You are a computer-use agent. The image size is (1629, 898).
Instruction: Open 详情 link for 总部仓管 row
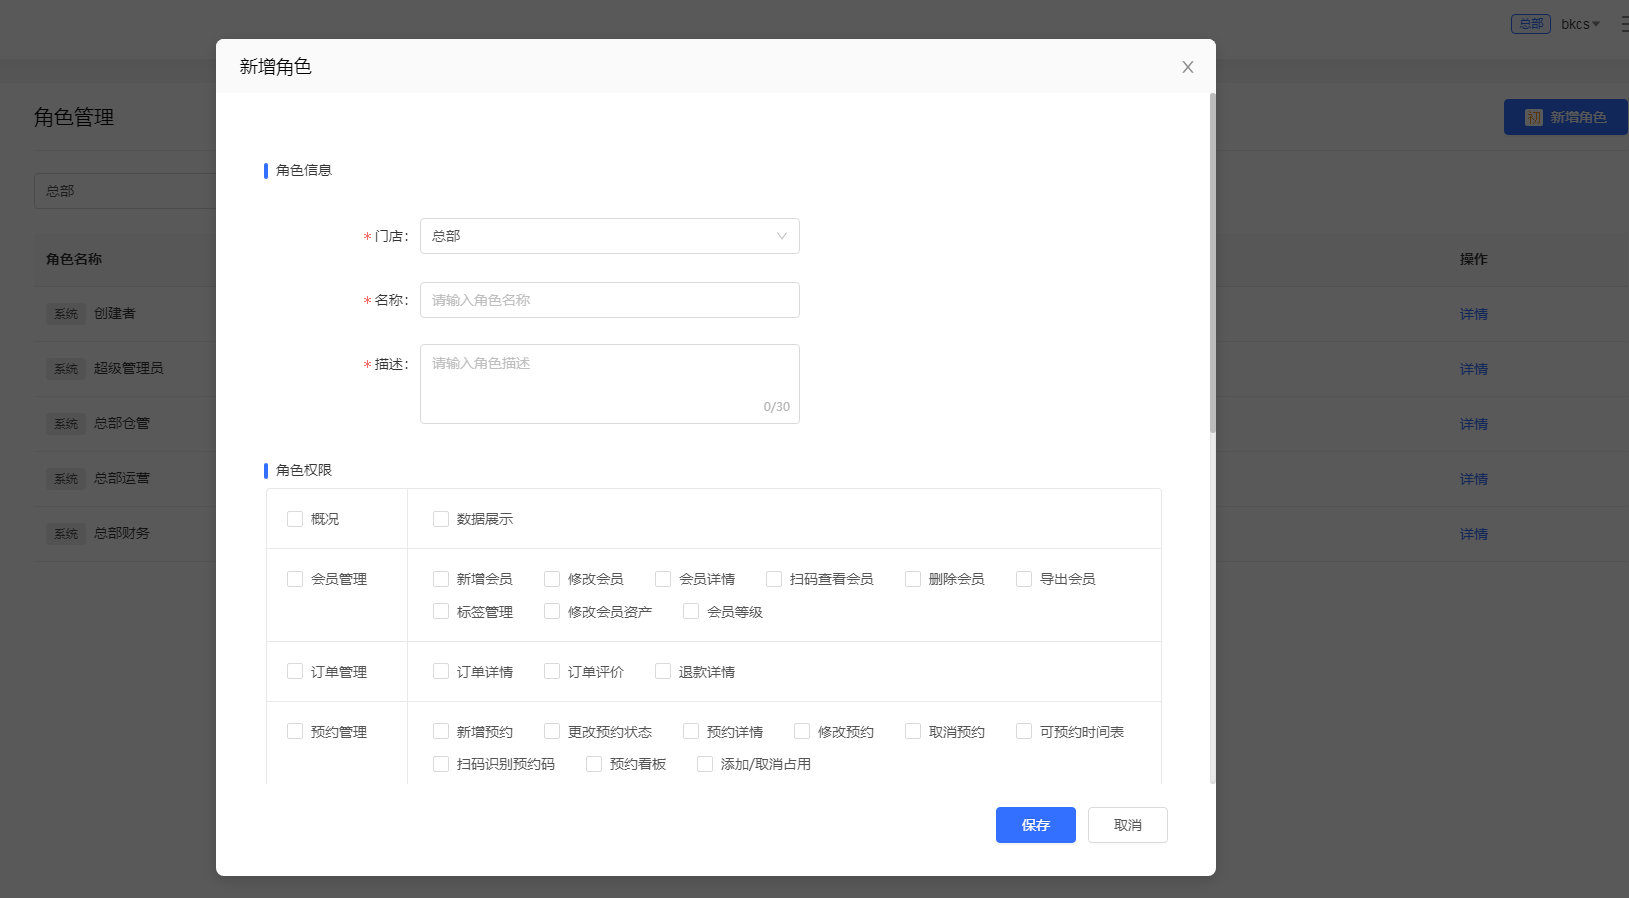pos(1474,424)
